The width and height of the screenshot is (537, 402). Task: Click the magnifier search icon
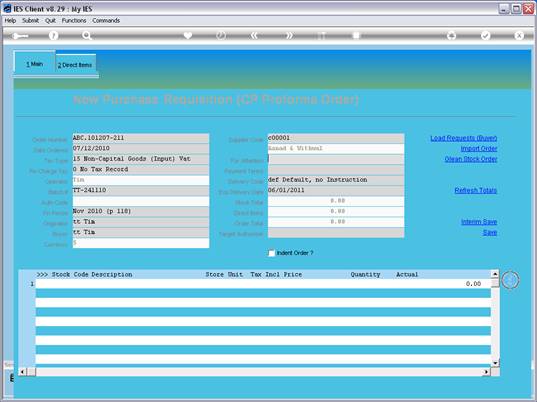[87, 36]
